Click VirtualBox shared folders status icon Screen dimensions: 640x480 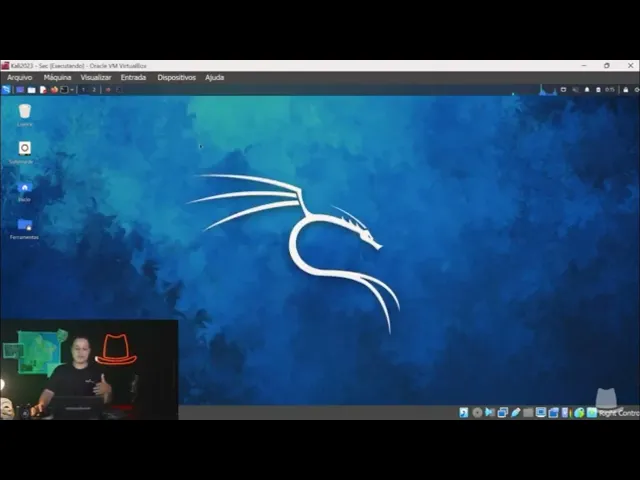pyautogui.click(x=528, y=413)
